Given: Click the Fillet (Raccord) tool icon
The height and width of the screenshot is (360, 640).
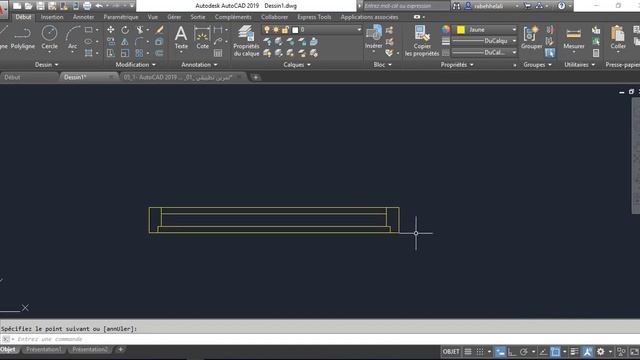Looking at the screenshot, I should [x=139, y=42].
